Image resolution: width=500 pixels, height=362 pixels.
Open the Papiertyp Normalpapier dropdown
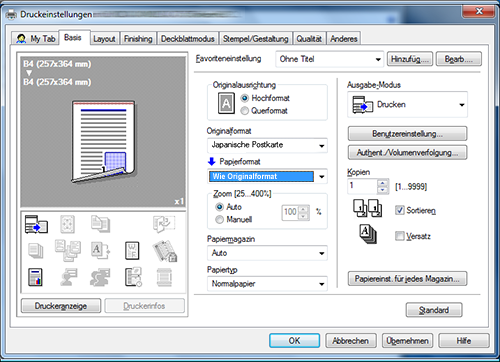267,284
